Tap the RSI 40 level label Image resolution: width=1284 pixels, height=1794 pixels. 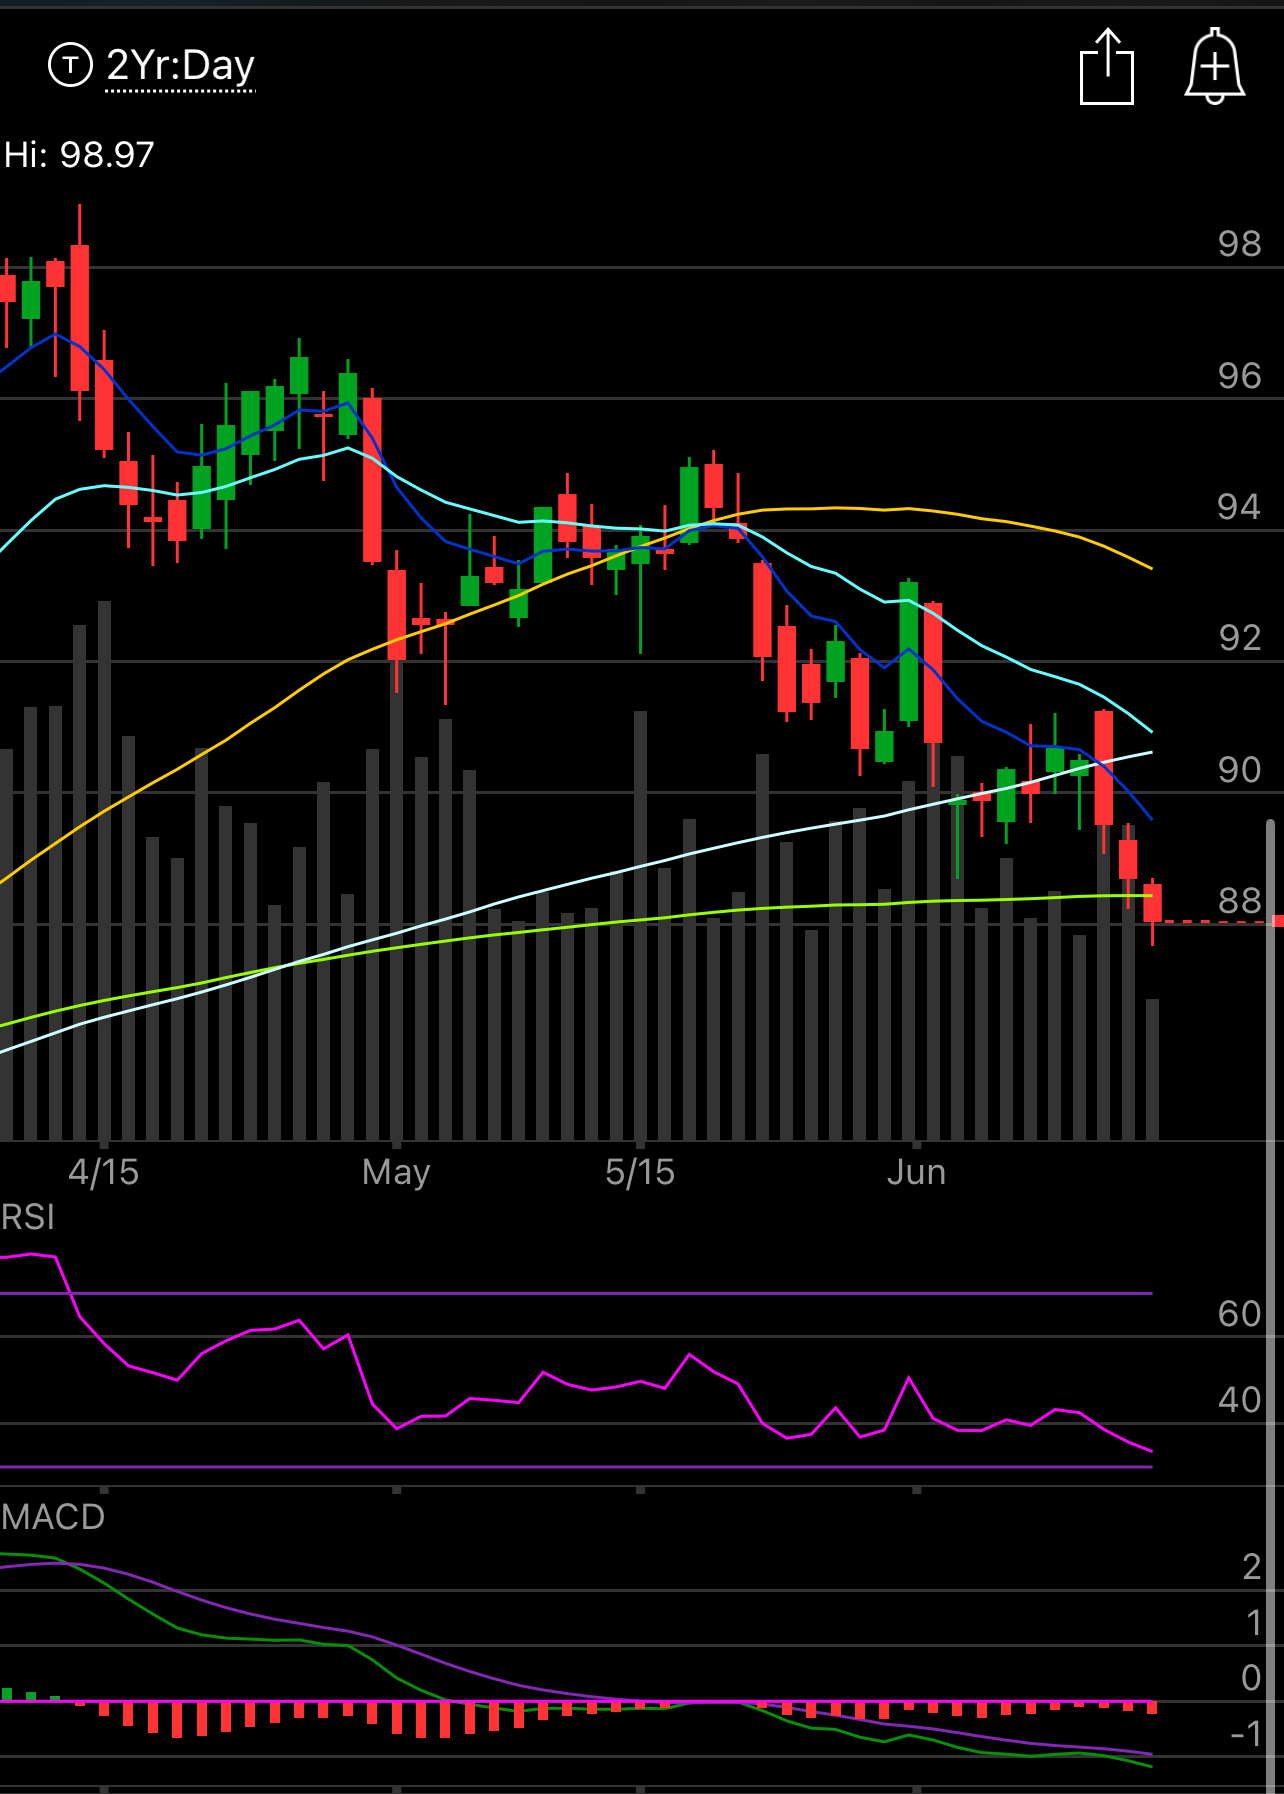point(1239,1400)
